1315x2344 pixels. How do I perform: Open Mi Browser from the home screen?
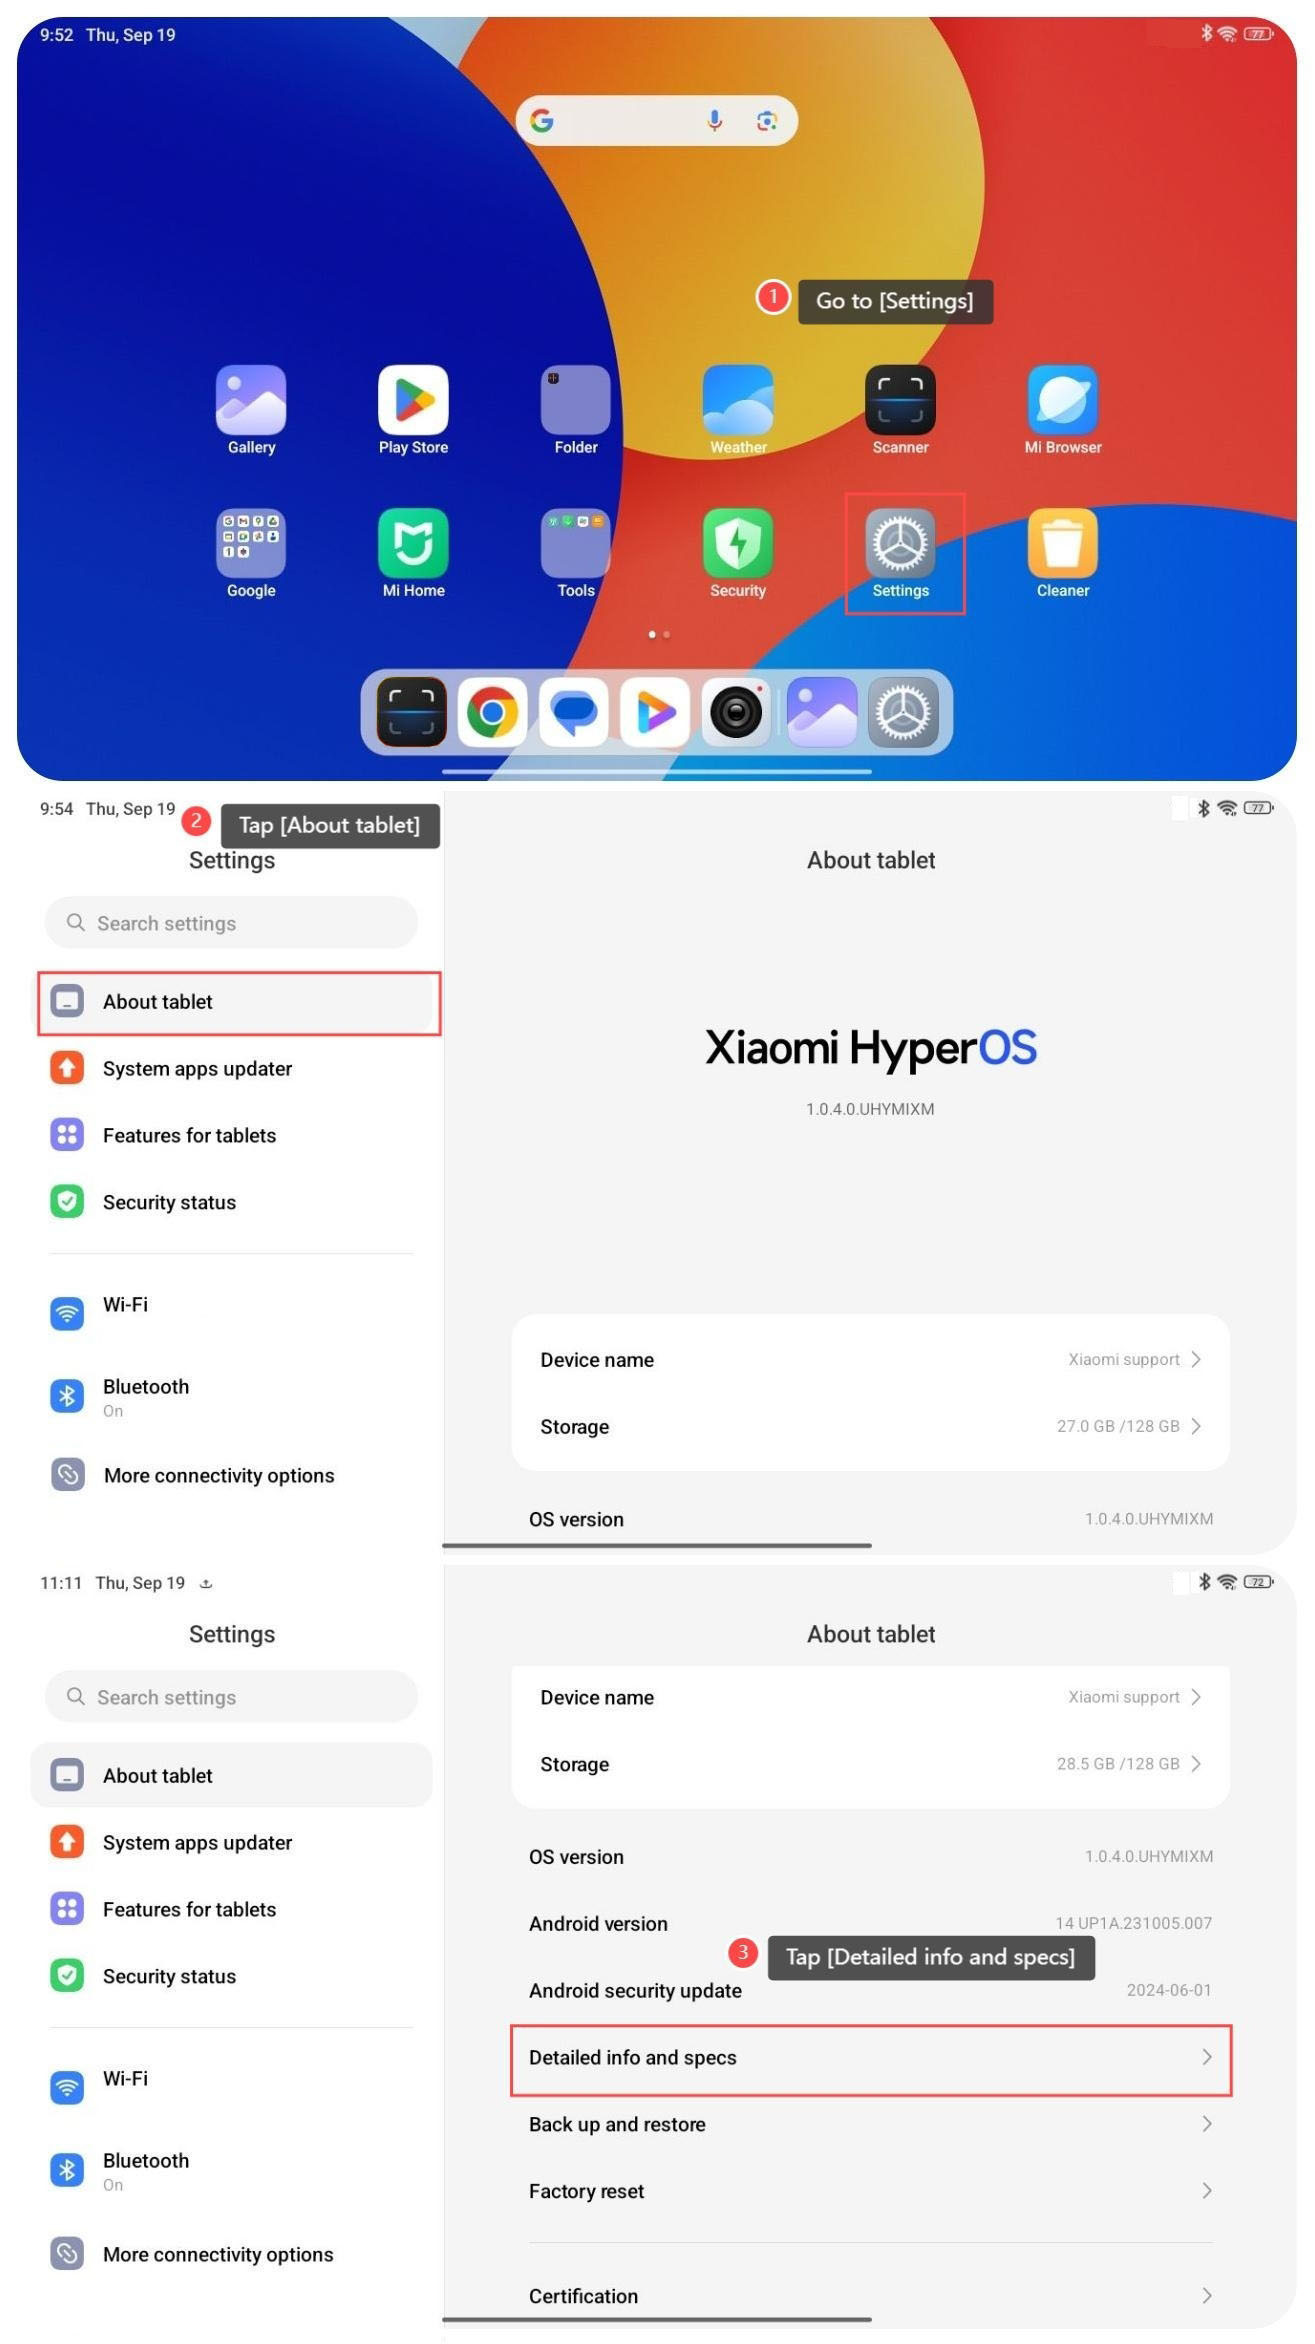(x=1062, y=401)
